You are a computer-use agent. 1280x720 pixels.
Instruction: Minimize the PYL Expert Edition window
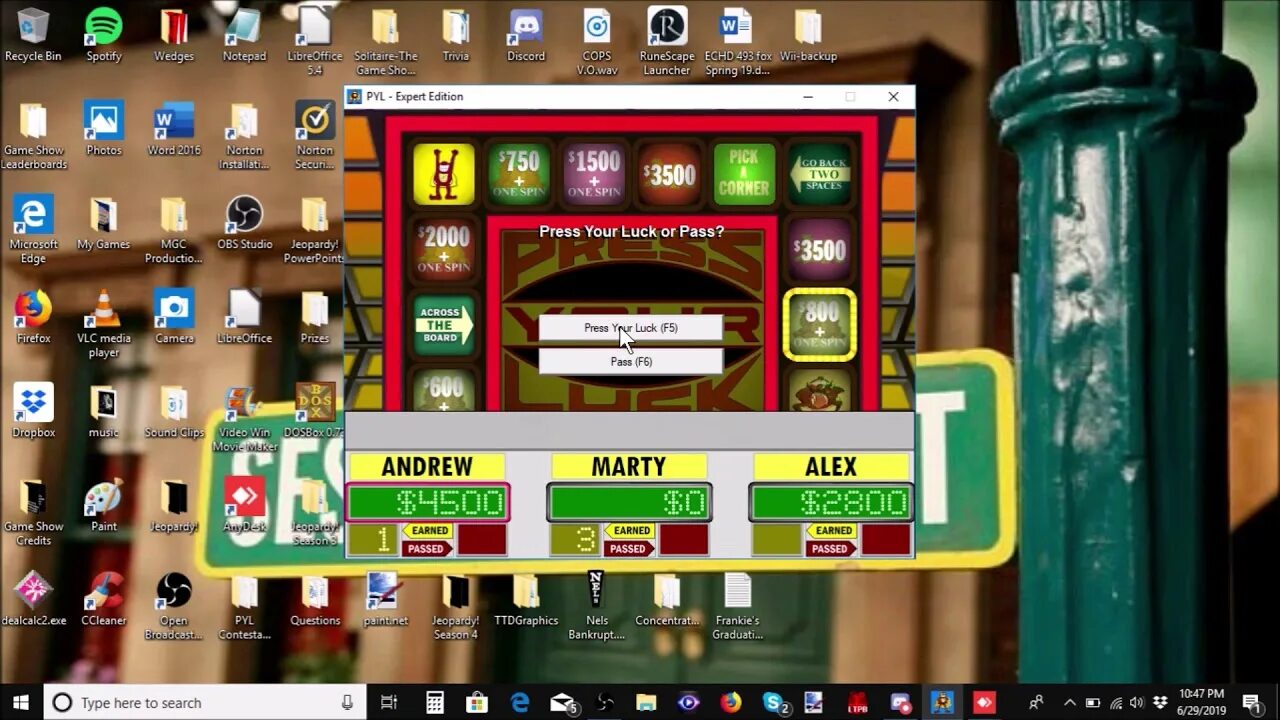point(808,97)
